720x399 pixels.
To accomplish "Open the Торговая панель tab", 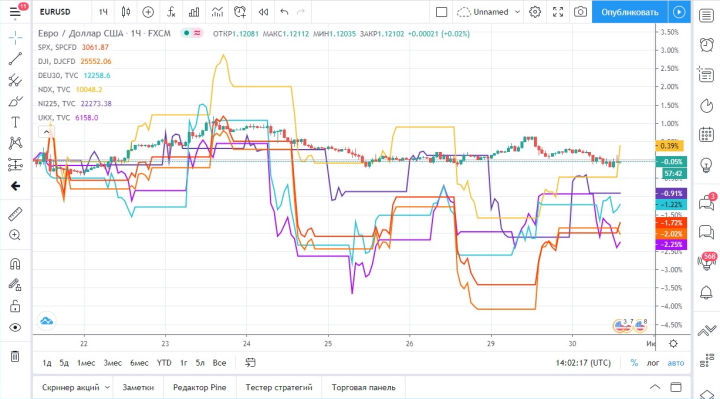I will [x=363, y=388].
